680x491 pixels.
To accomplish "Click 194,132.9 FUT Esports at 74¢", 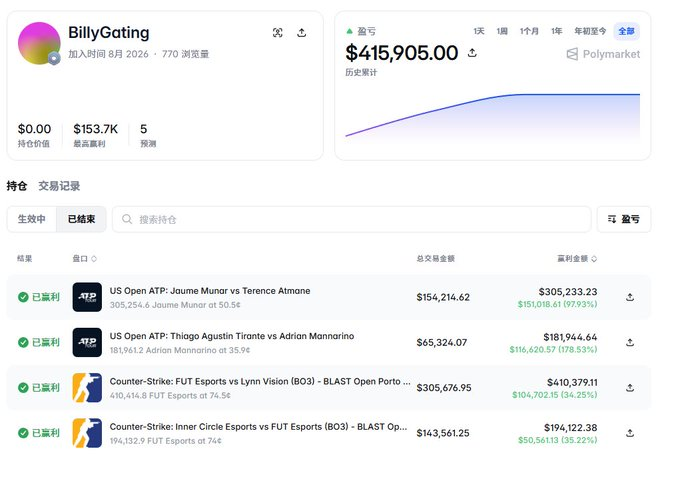I will (166, 441).
